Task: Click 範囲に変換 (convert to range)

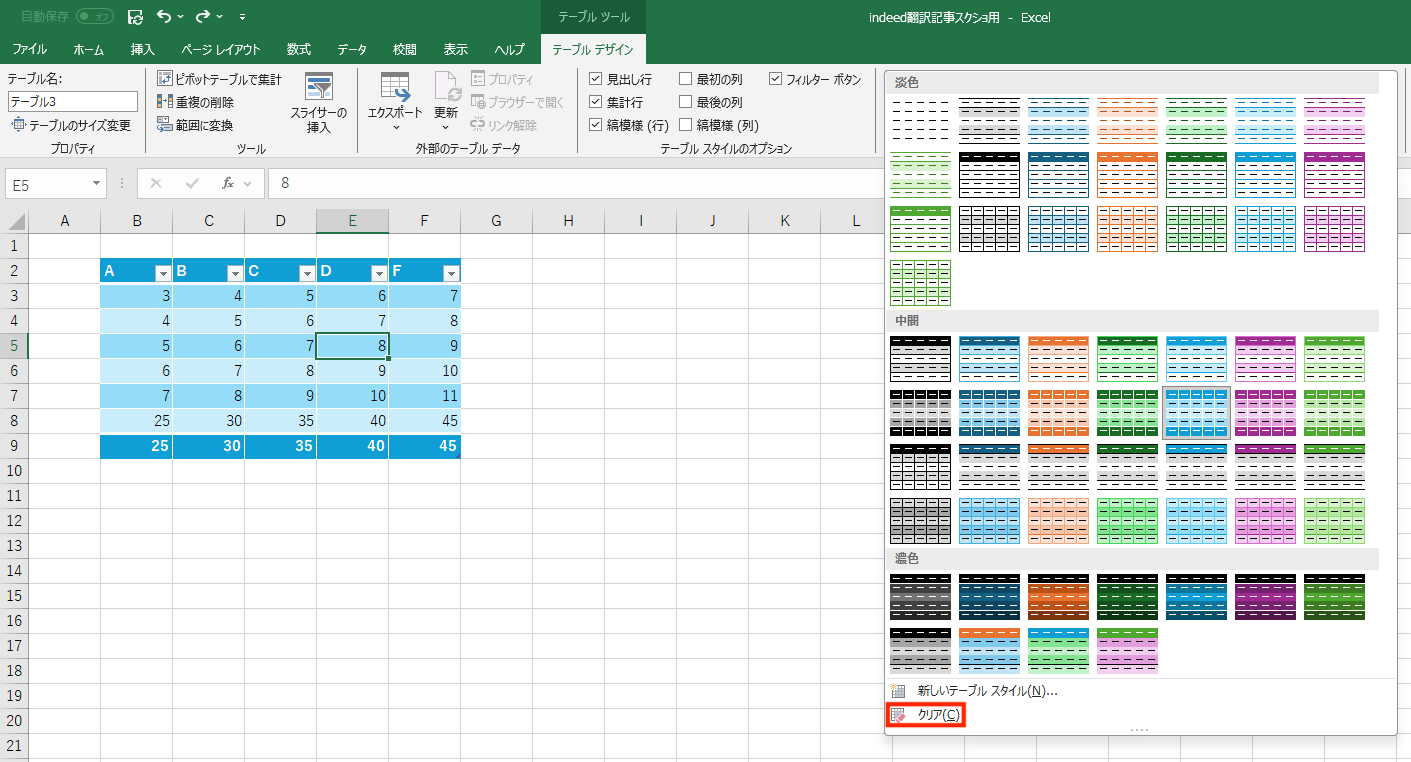Action: (195, 125)
